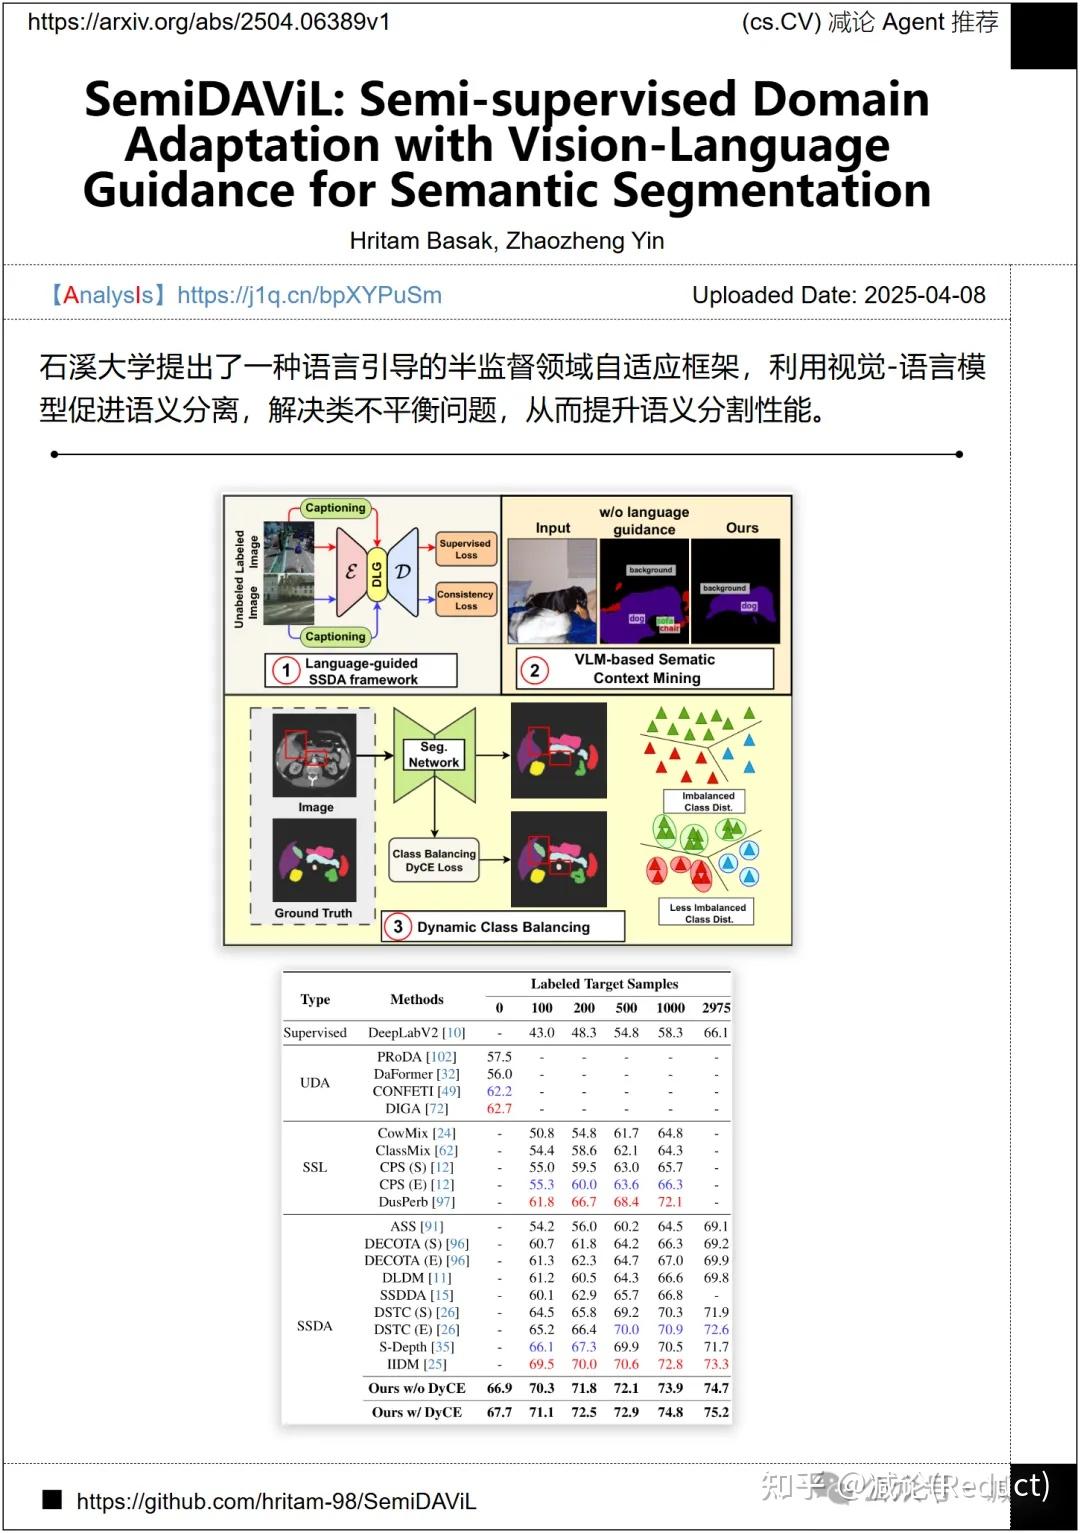
Task: Open citation [10] beside DeepLabV2
Action: (x=454, y=1033)
